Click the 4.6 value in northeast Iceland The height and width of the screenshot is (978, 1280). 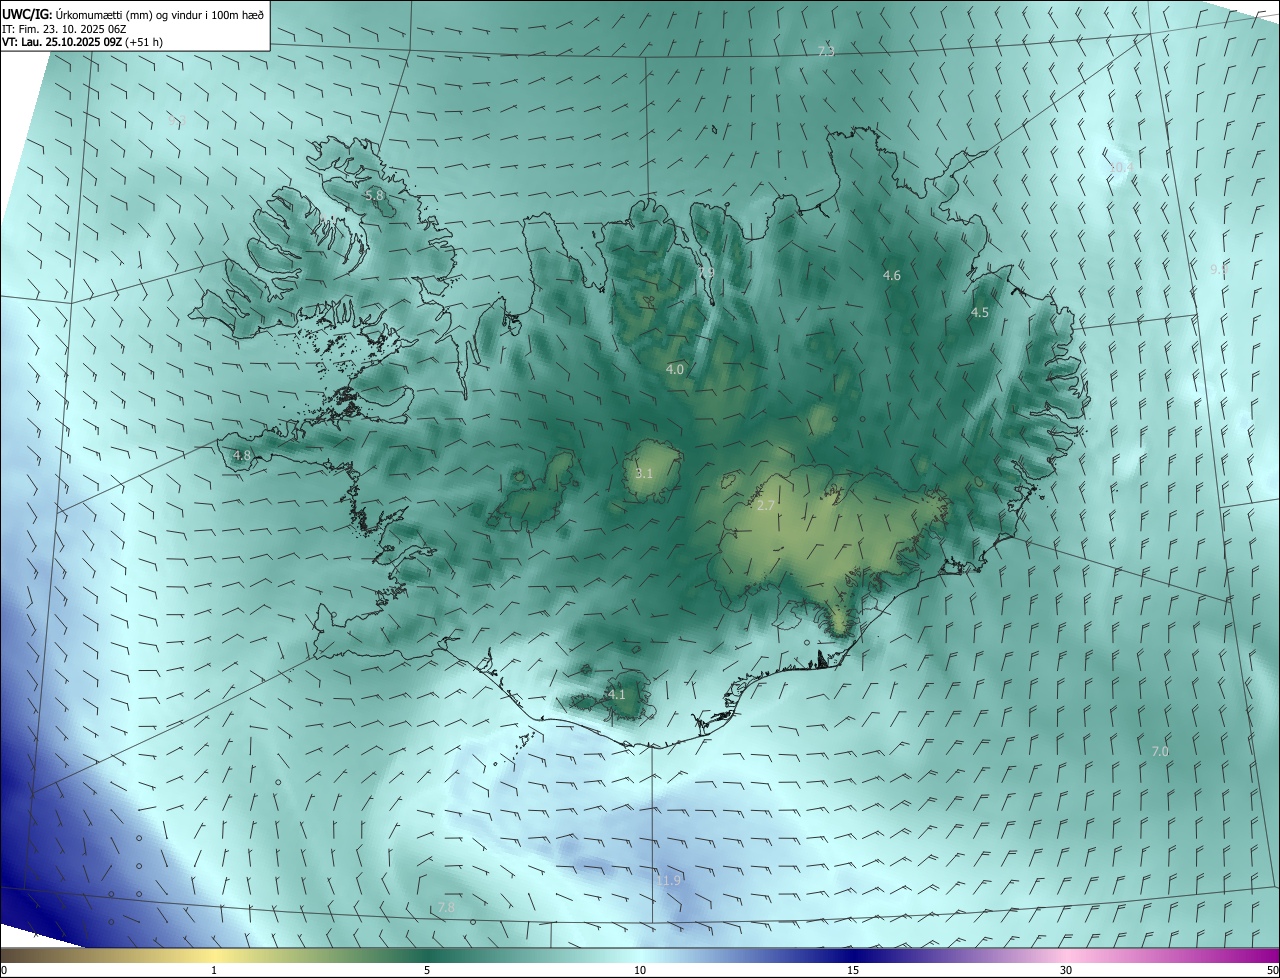[x=892, y=275]
